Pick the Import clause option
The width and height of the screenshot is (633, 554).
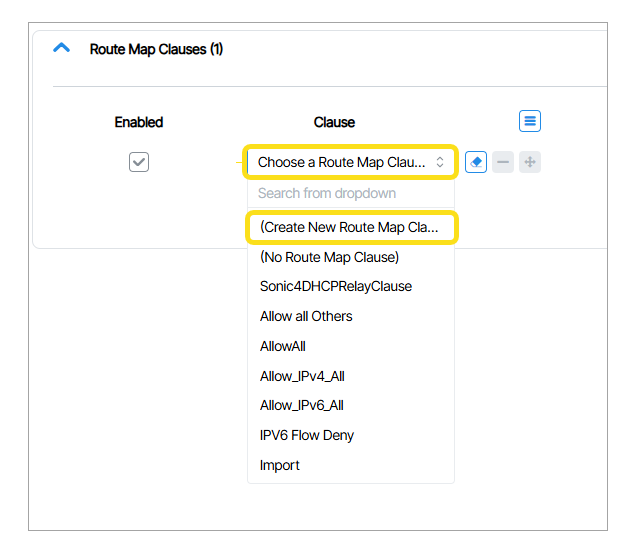tap(280, 465)
